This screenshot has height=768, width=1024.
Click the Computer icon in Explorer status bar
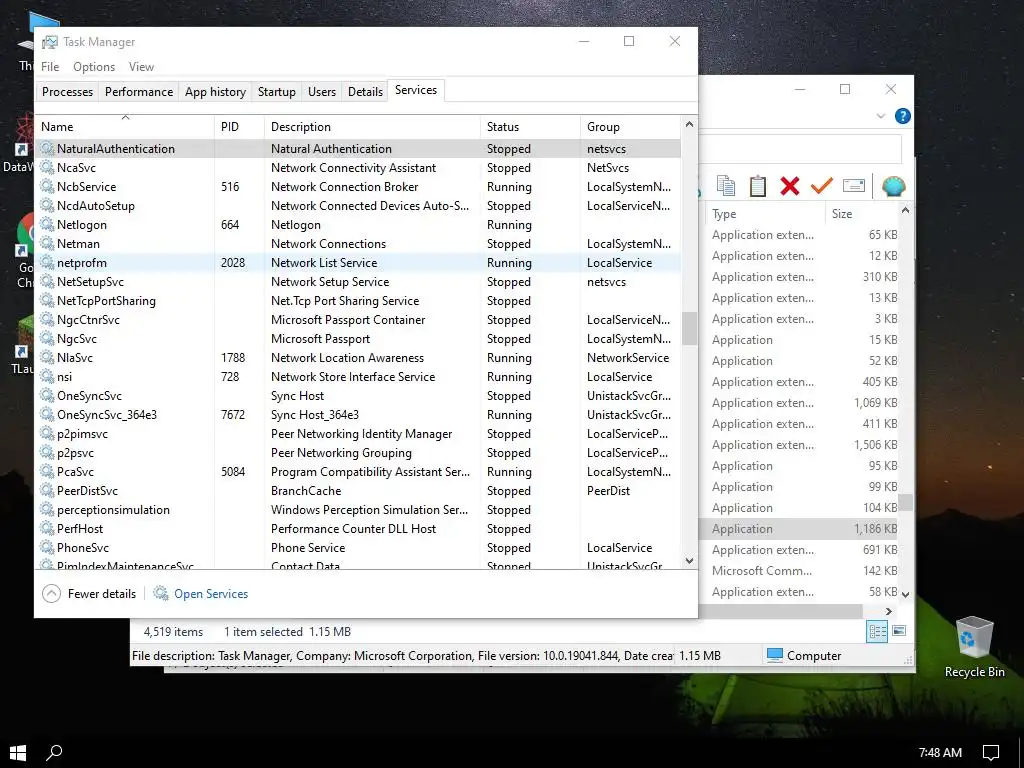(x=775, y=655)
